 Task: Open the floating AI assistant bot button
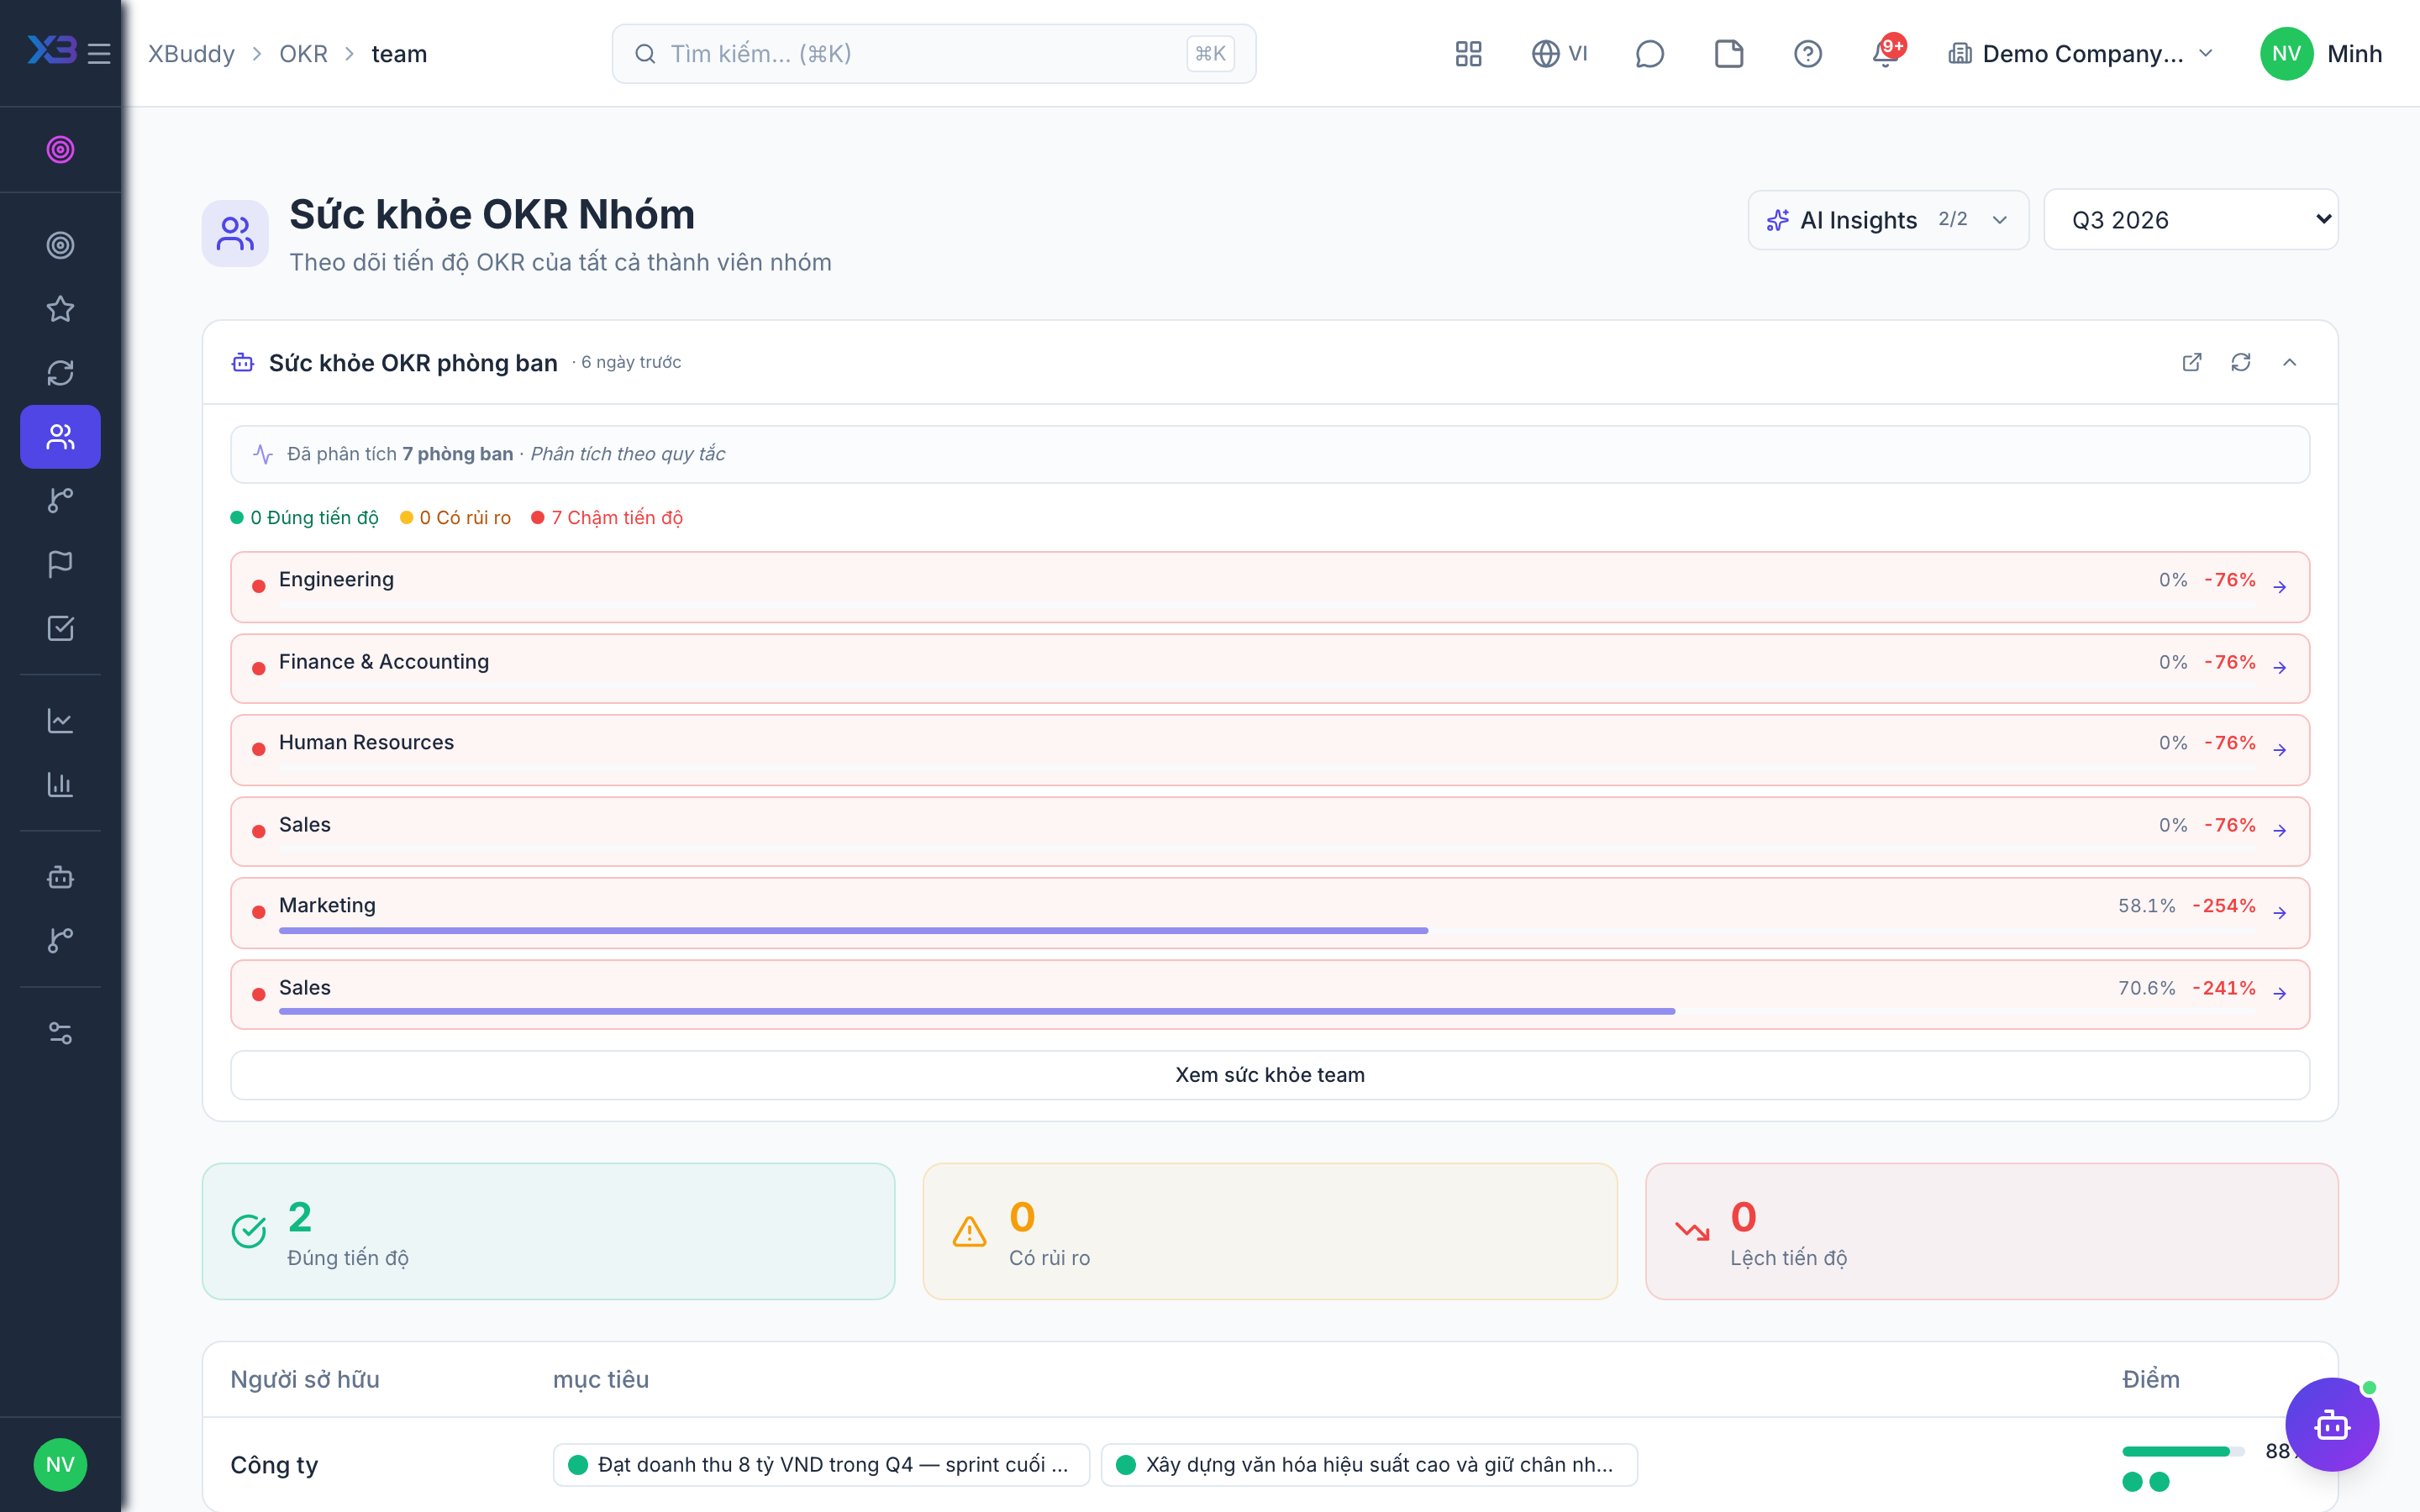tap(2332, 1424)
